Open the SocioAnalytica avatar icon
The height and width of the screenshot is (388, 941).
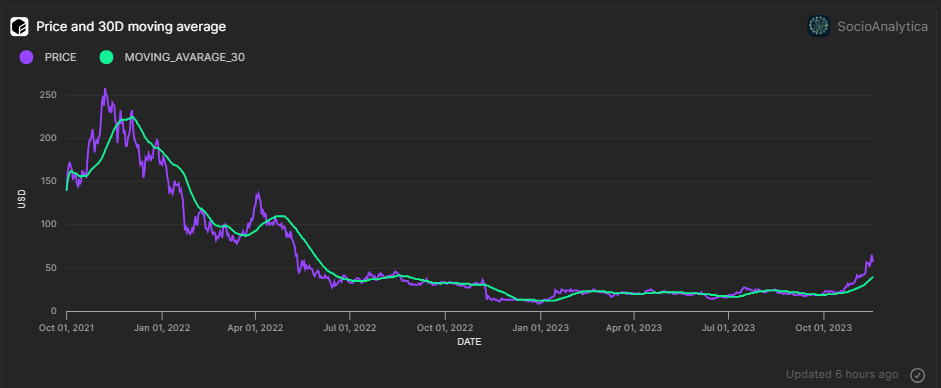819,26
